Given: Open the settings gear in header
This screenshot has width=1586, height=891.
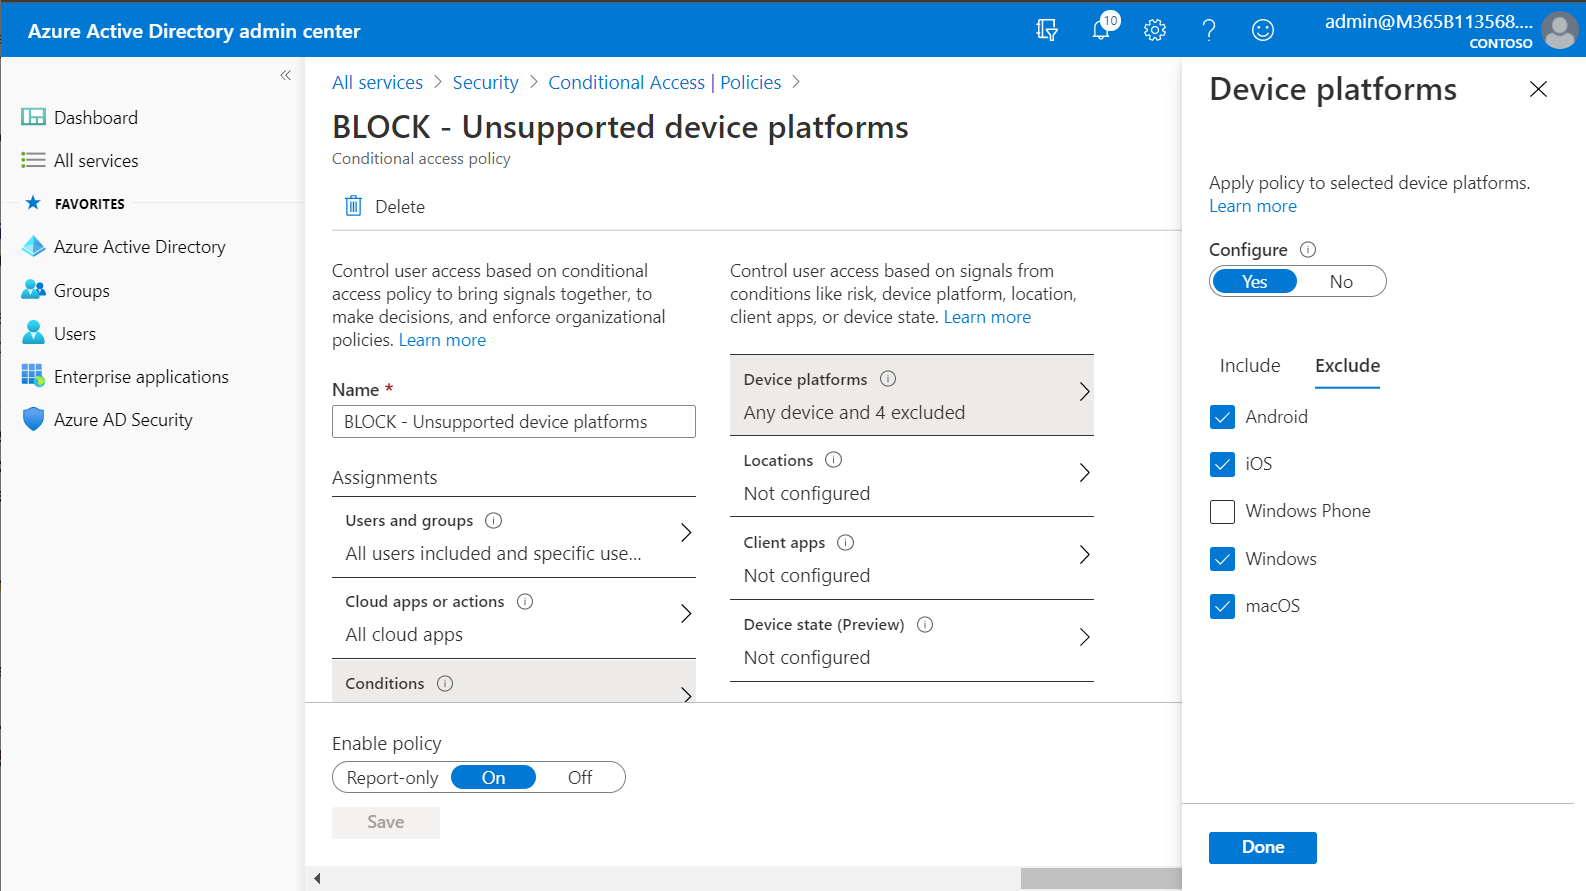Looking at the screenshot, I should tap(1155, 30).
